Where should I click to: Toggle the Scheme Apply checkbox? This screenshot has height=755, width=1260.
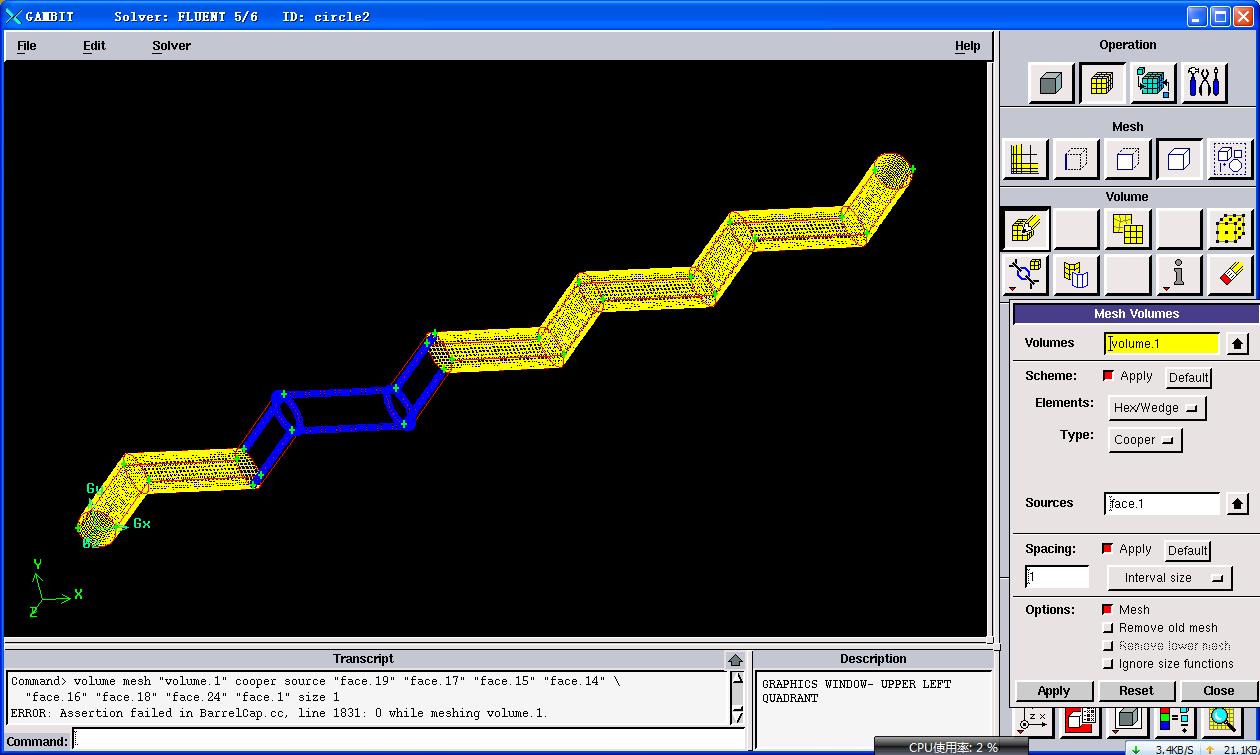[x=1108, y=376]
